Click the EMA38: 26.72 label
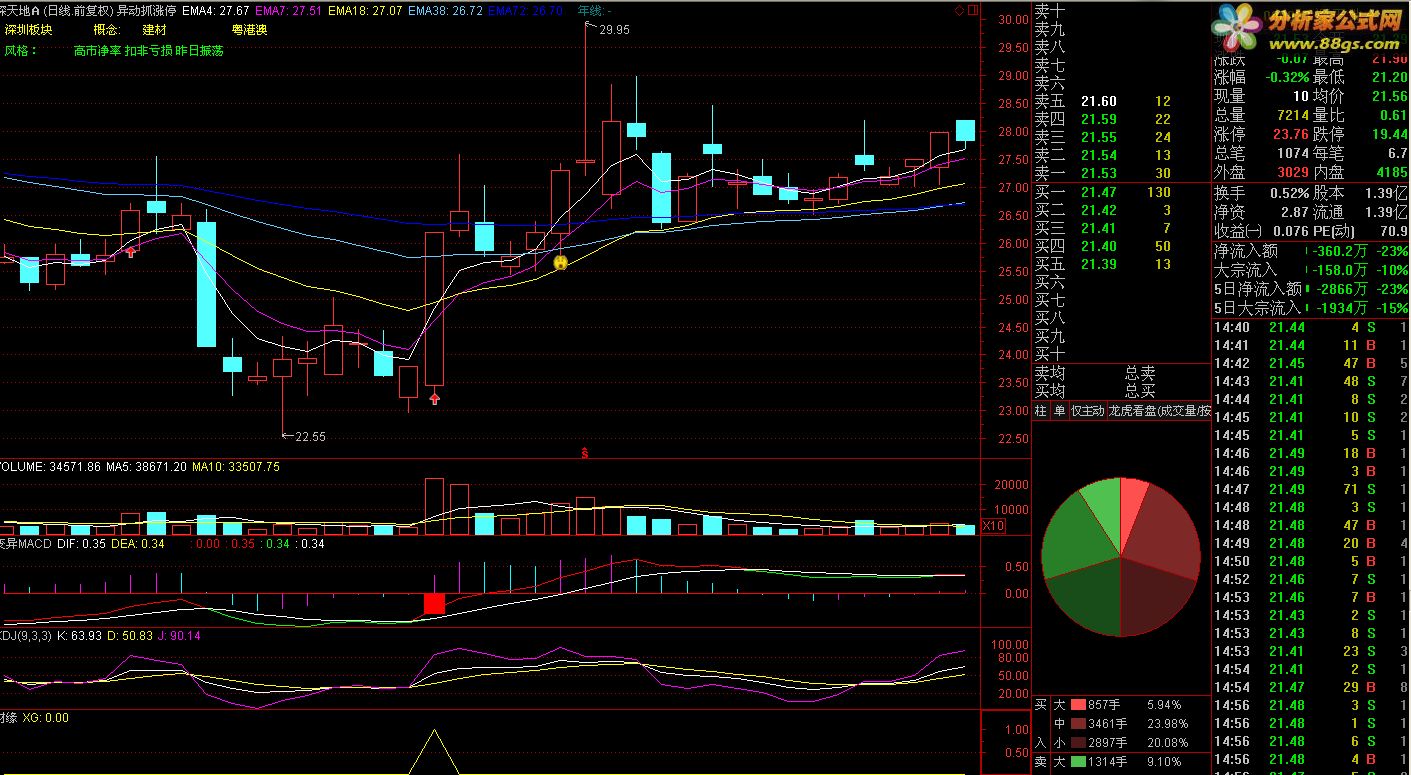The height and width of the screenshot is (775, 1411). [x=445, y=10]
